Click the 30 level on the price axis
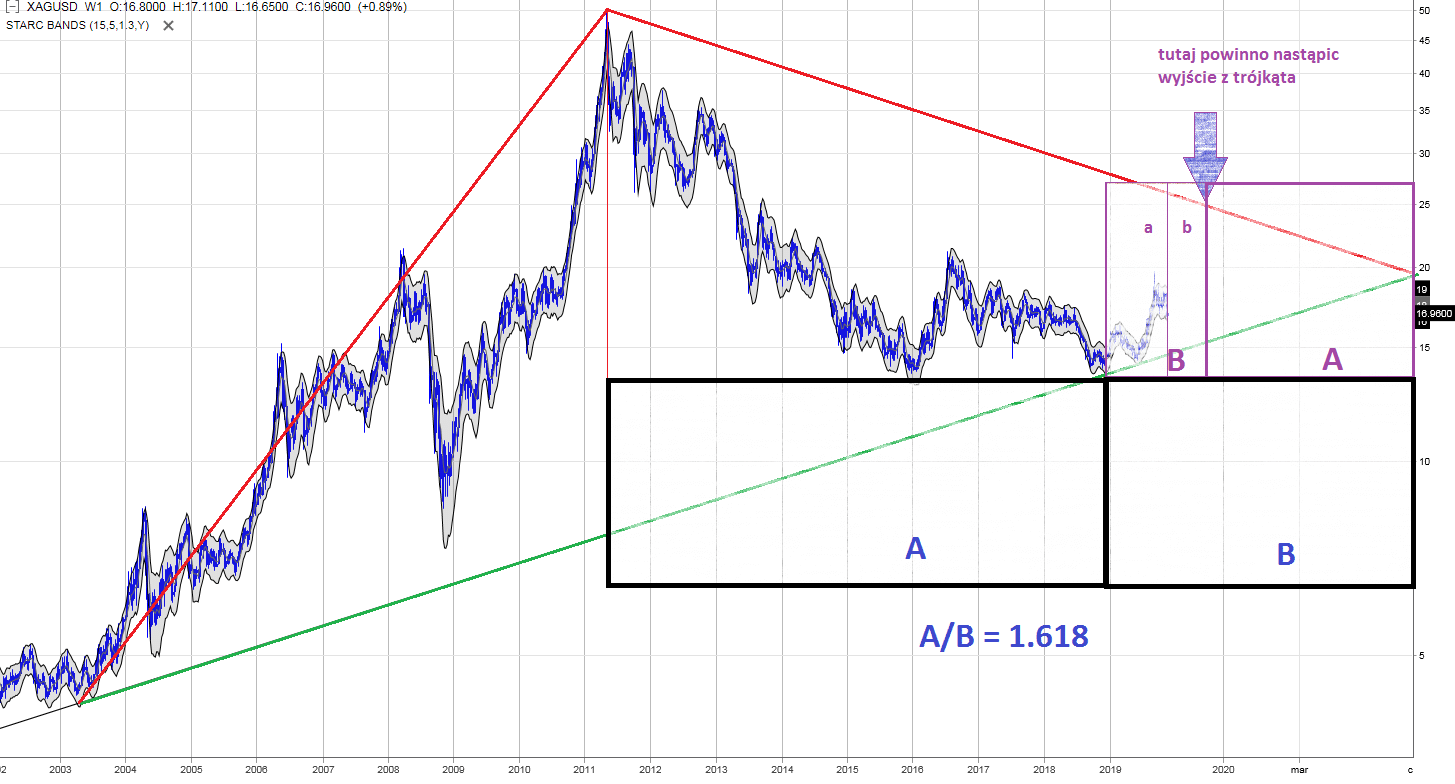The height and width of the screenshot is (784, 1455). click(x=1423, y=154)
